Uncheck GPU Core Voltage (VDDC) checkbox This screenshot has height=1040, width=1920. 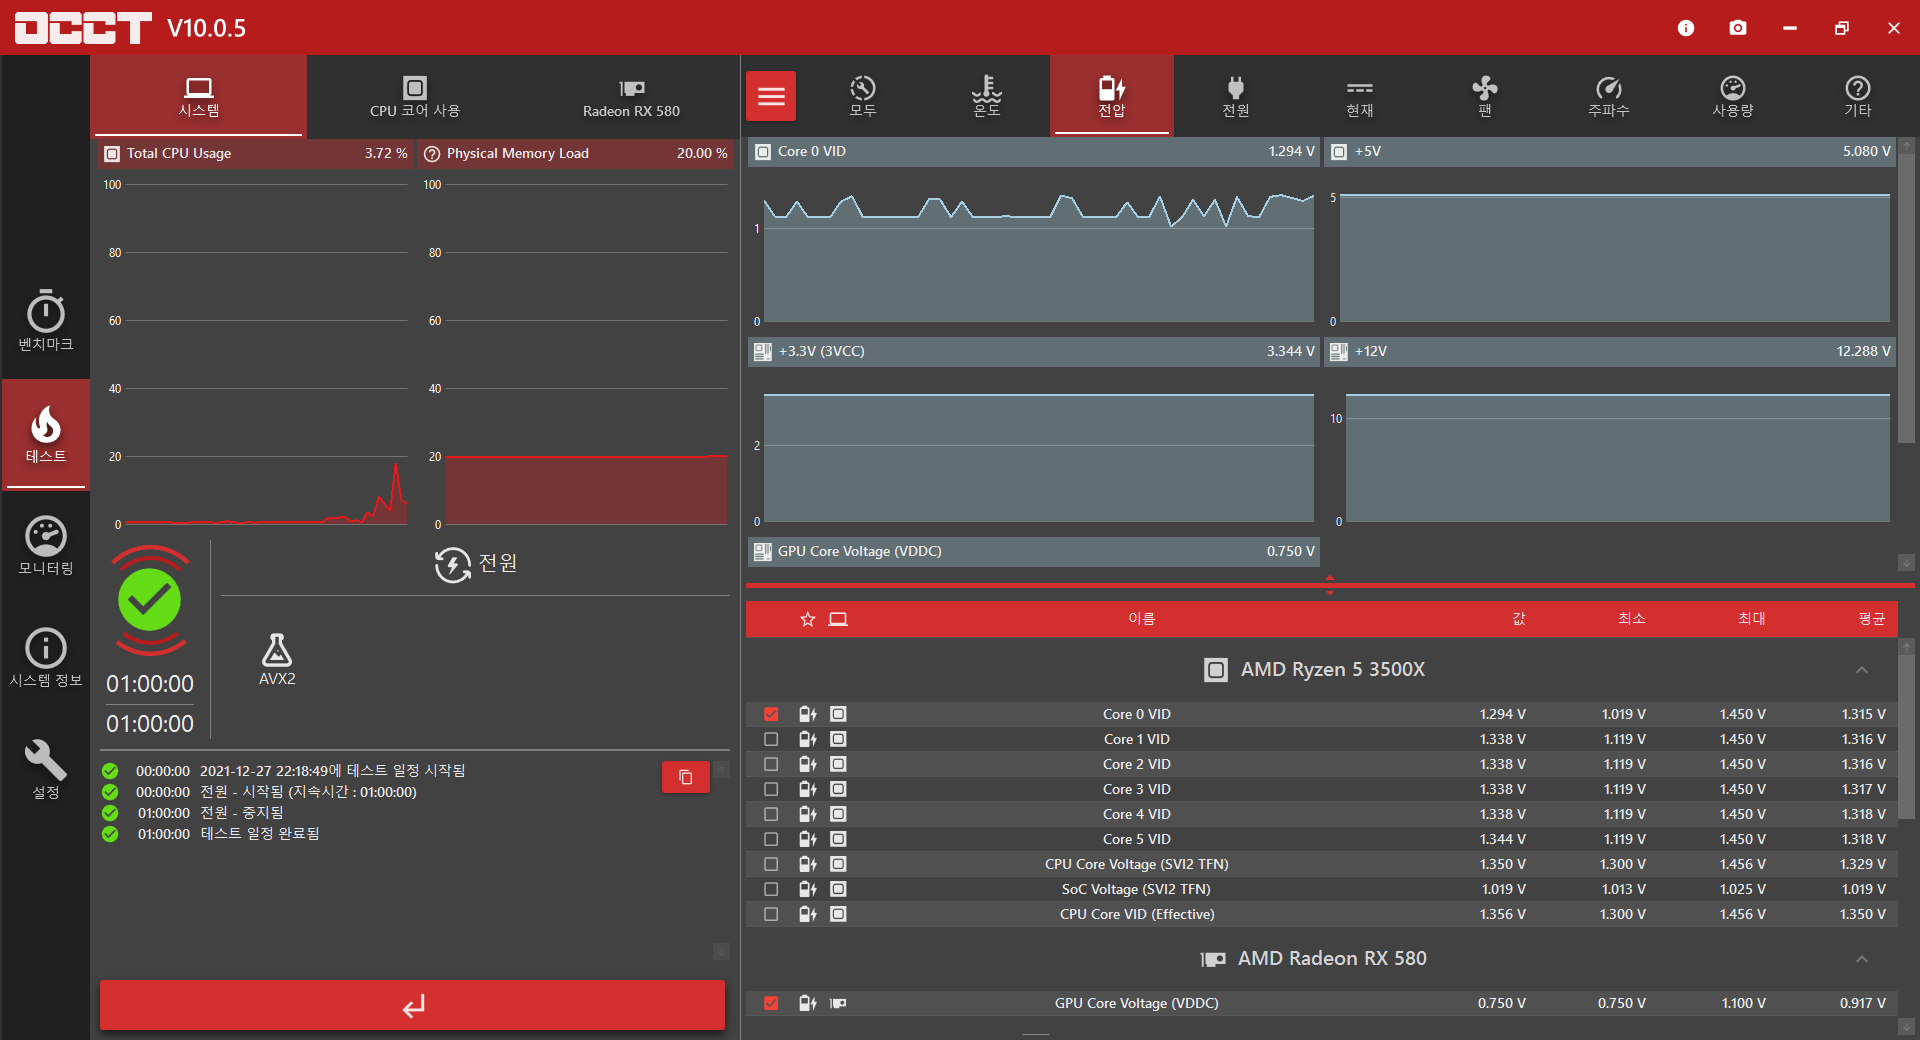[x=771, y=1003]
